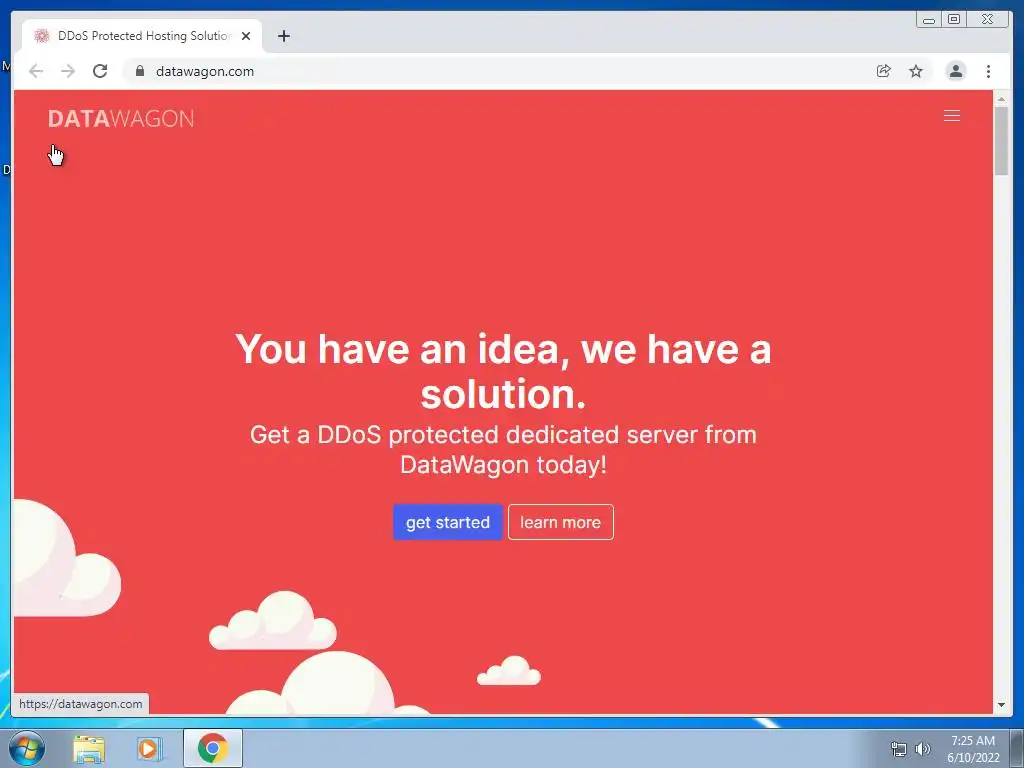Image resolution: width=1024 pixels, height=768 pixels.
Task: Go back with the browser back arrow
Action: (36, 71)
